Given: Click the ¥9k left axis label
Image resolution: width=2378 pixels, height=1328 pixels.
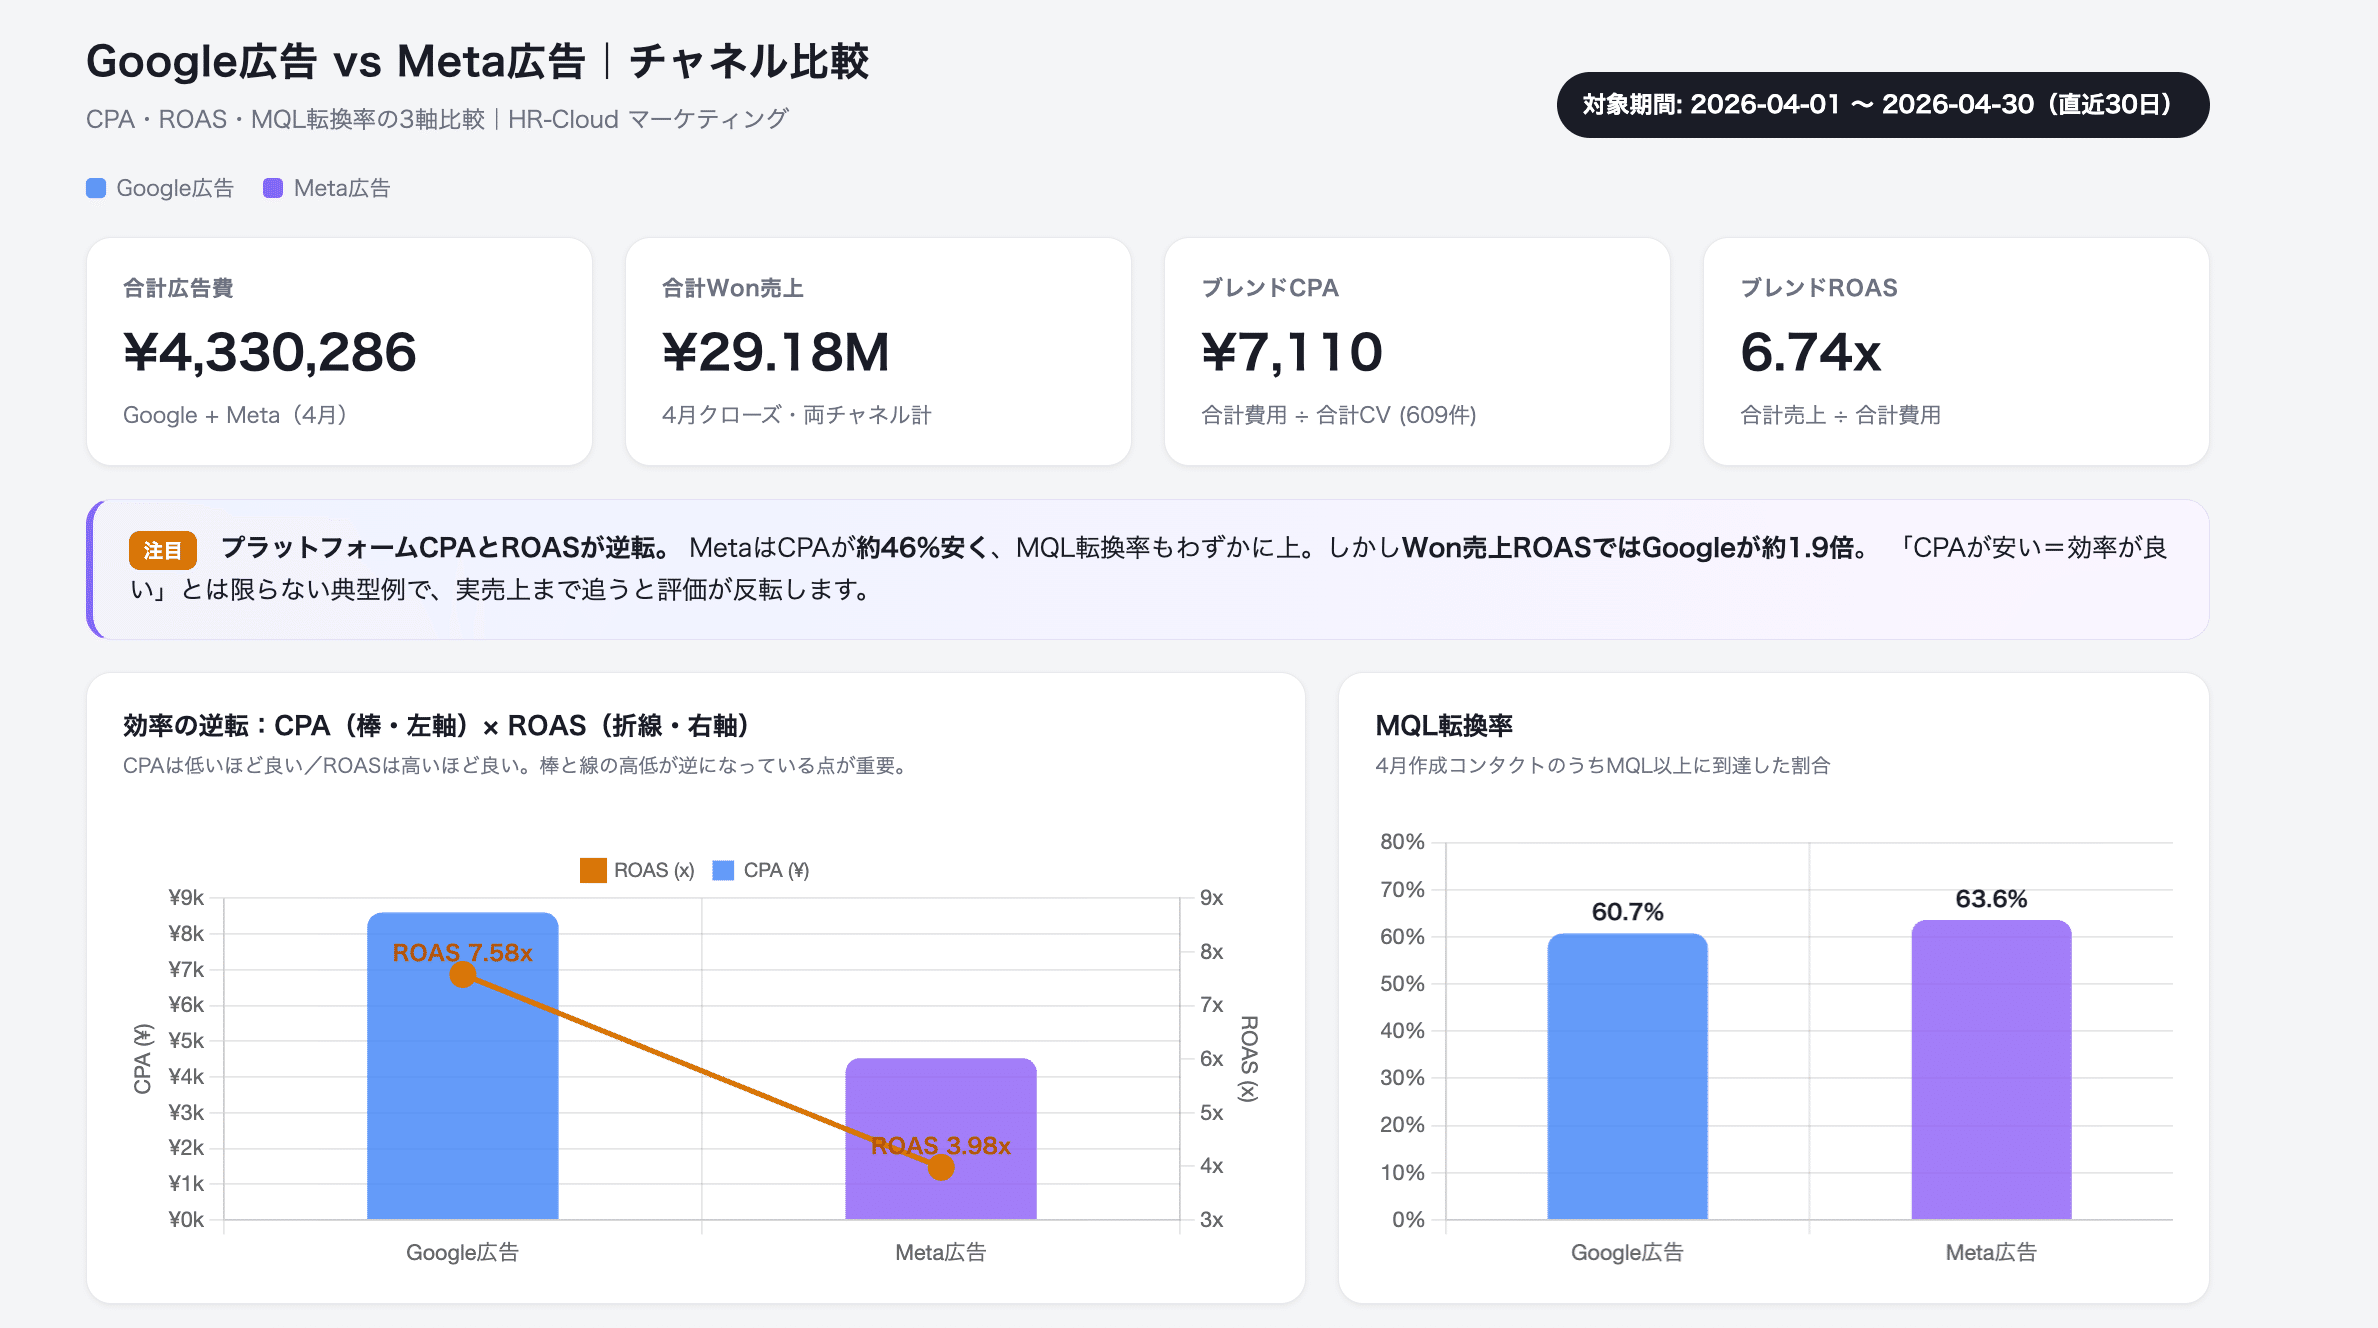Looking at the screenshot, I should tap(186, 898).
